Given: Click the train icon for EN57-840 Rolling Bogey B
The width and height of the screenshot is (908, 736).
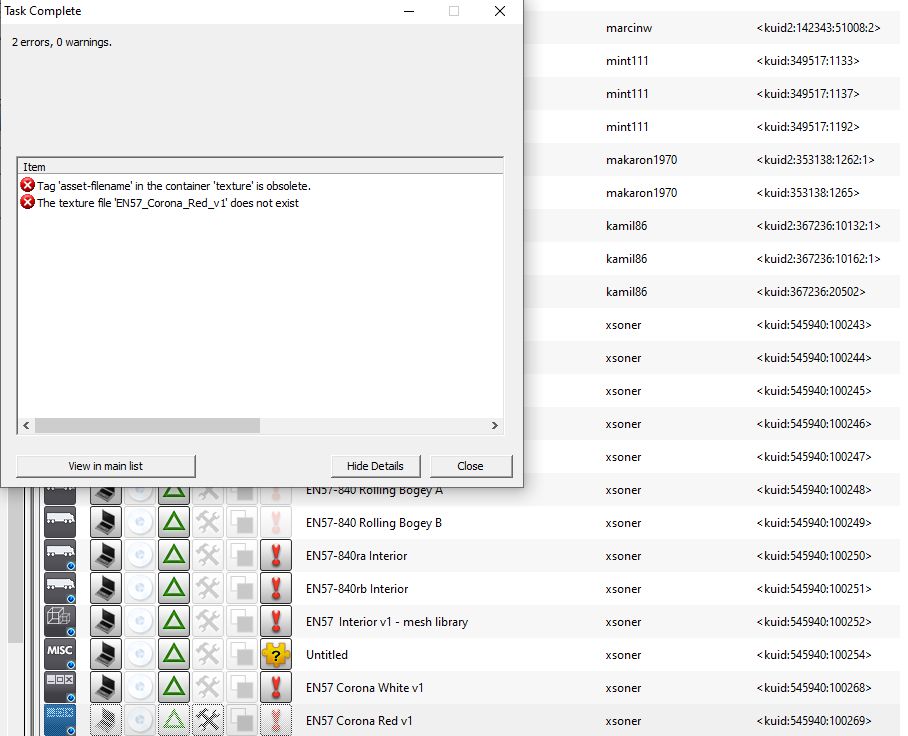Looking at the screenshot, I should (x=60, y=523).
